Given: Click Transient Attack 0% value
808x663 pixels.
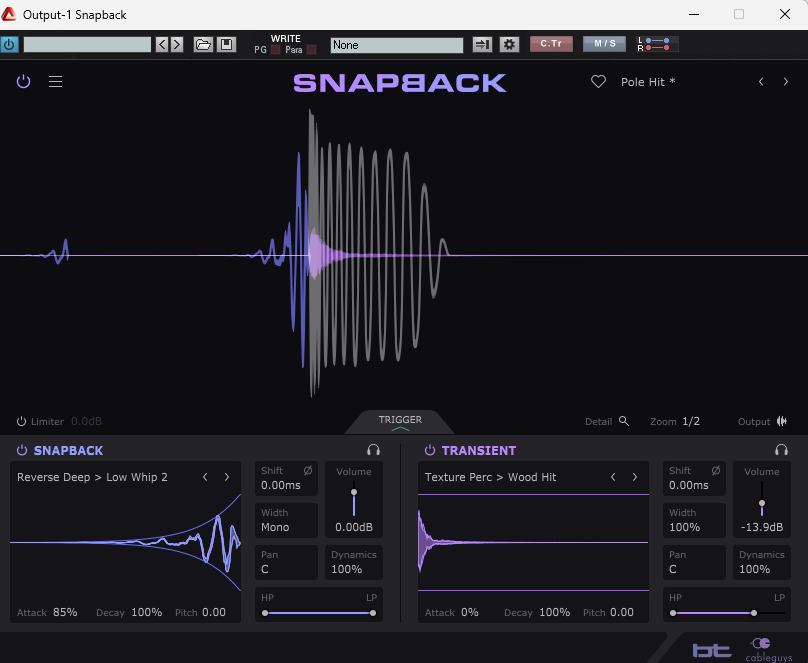Looking at the screenshot, I should (470, 613).
